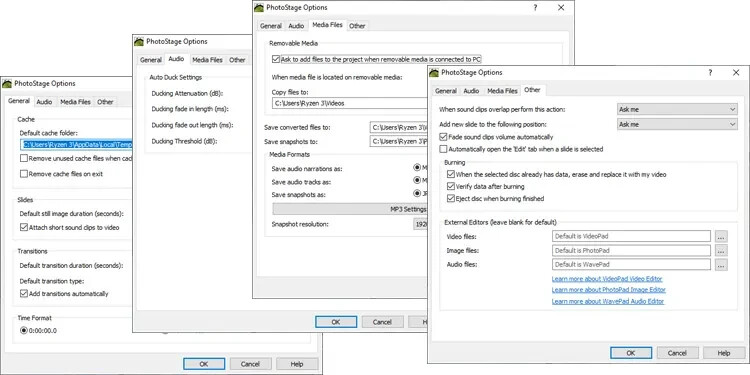
Task: Click the Save converted files to field
Action: [x=398, y=128]
